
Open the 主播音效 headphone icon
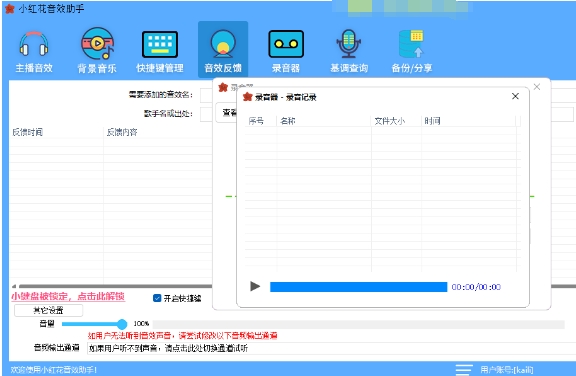(34, 44)
